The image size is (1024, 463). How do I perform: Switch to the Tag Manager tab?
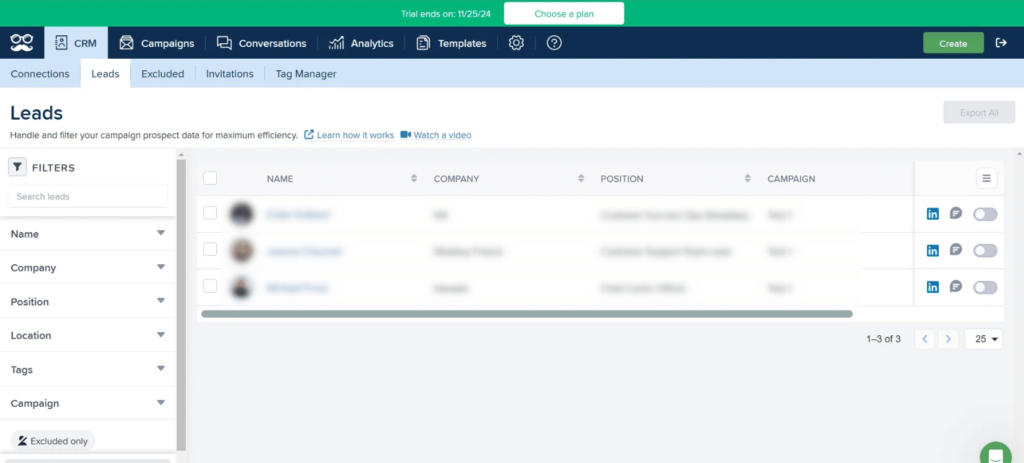(307, 74)
